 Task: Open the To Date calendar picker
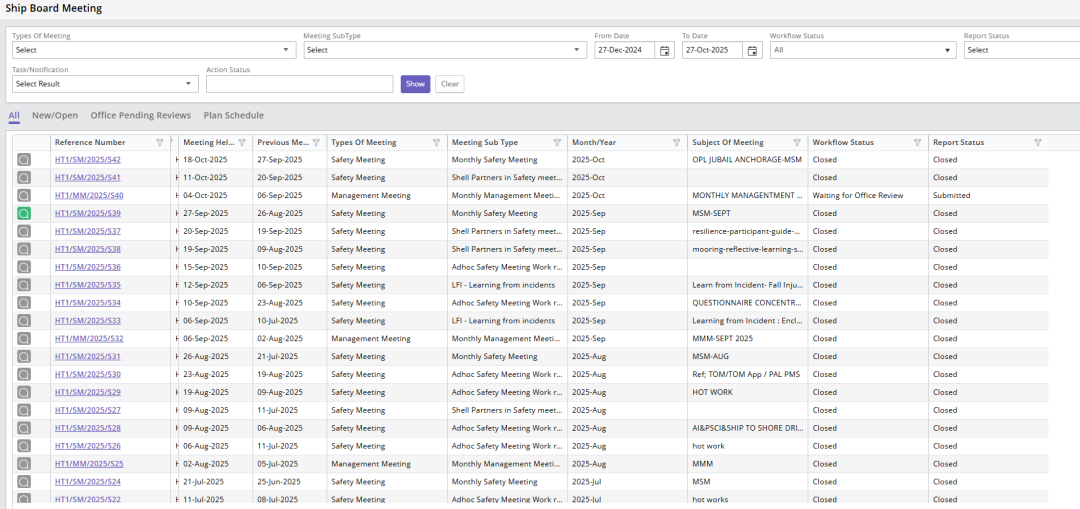[752, 50]
